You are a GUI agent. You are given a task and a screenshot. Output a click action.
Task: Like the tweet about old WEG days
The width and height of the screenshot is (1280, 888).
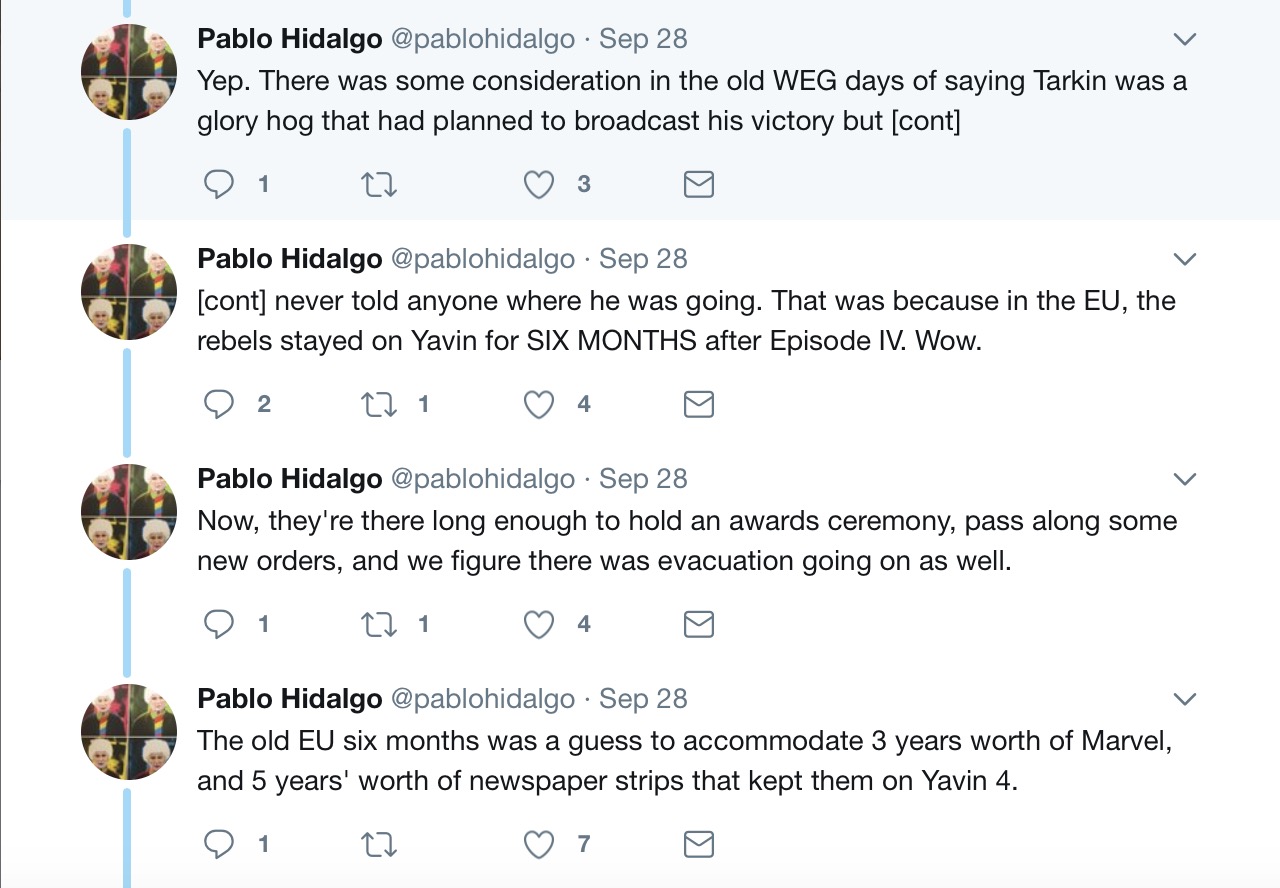coord(539,184)
